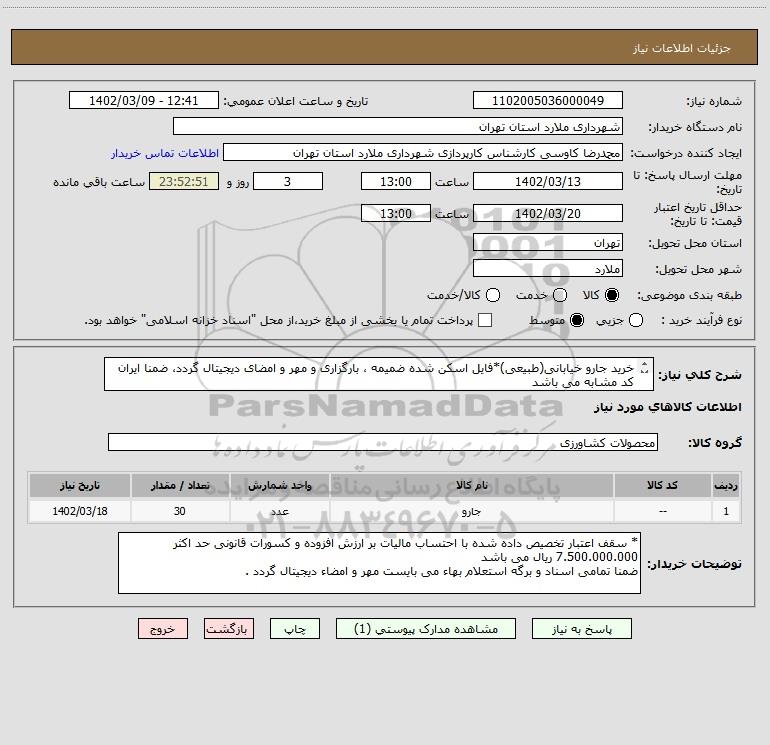
Task: Click the شهر محل تحویل field ملارد
Action: (x=548, y=269)
